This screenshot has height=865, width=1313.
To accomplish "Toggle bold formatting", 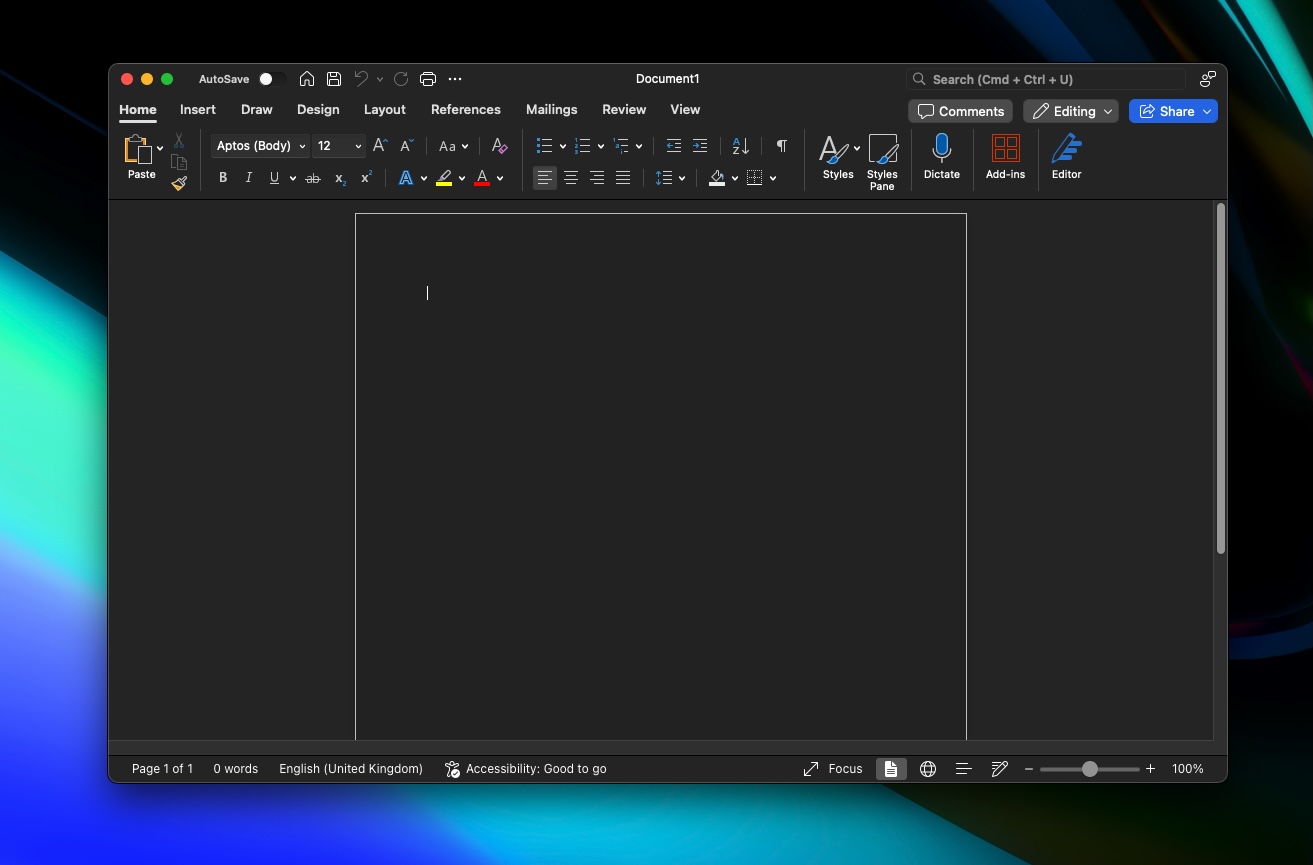I will point(223,177).
